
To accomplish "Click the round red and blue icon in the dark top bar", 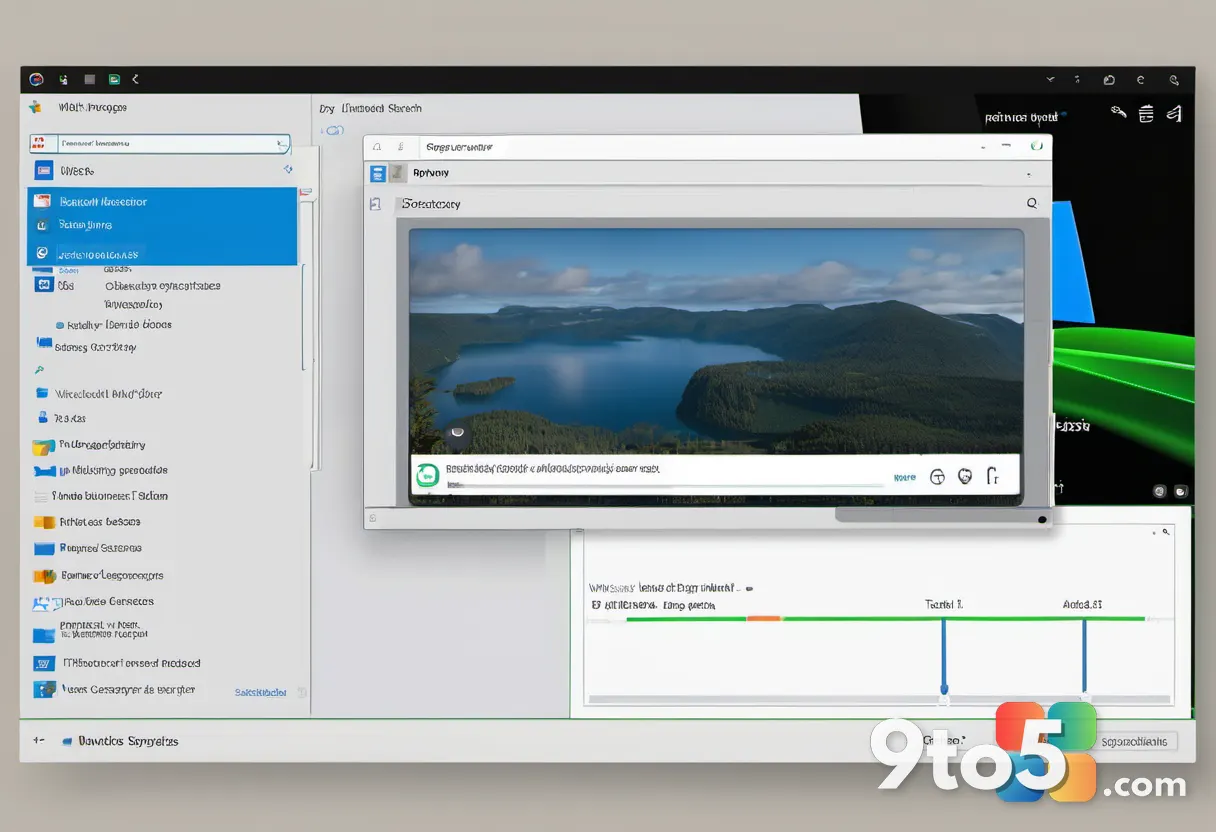I will (x=37, y=79).
